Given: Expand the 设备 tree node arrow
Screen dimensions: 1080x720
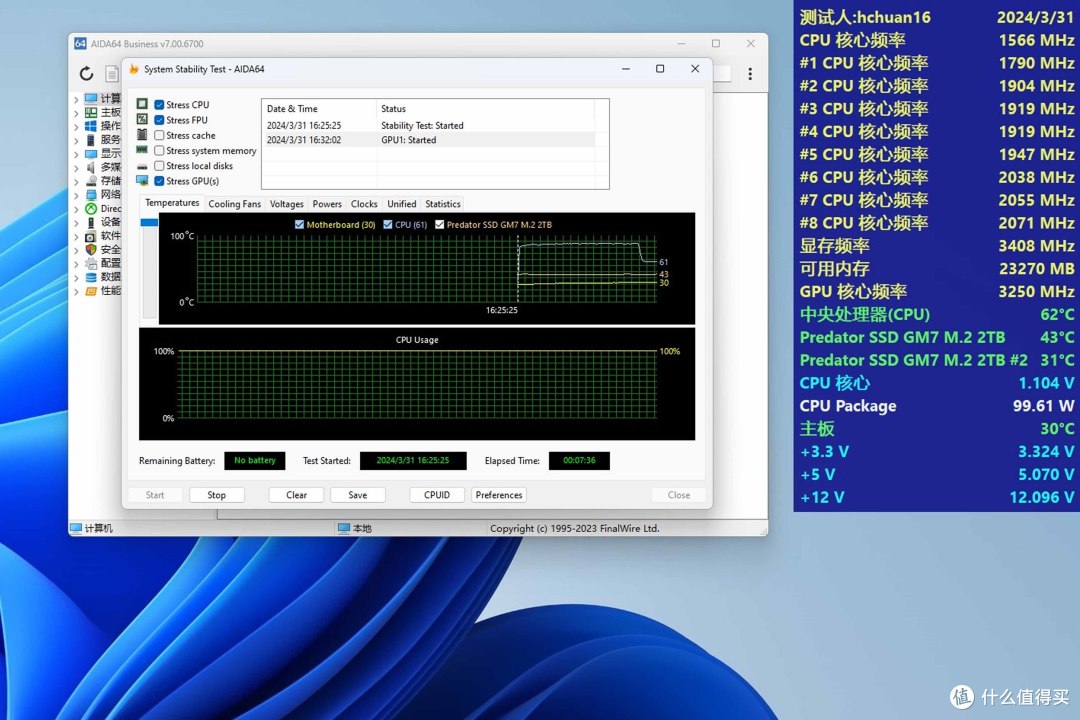Looking at the screenshot, I should (76, 223).
